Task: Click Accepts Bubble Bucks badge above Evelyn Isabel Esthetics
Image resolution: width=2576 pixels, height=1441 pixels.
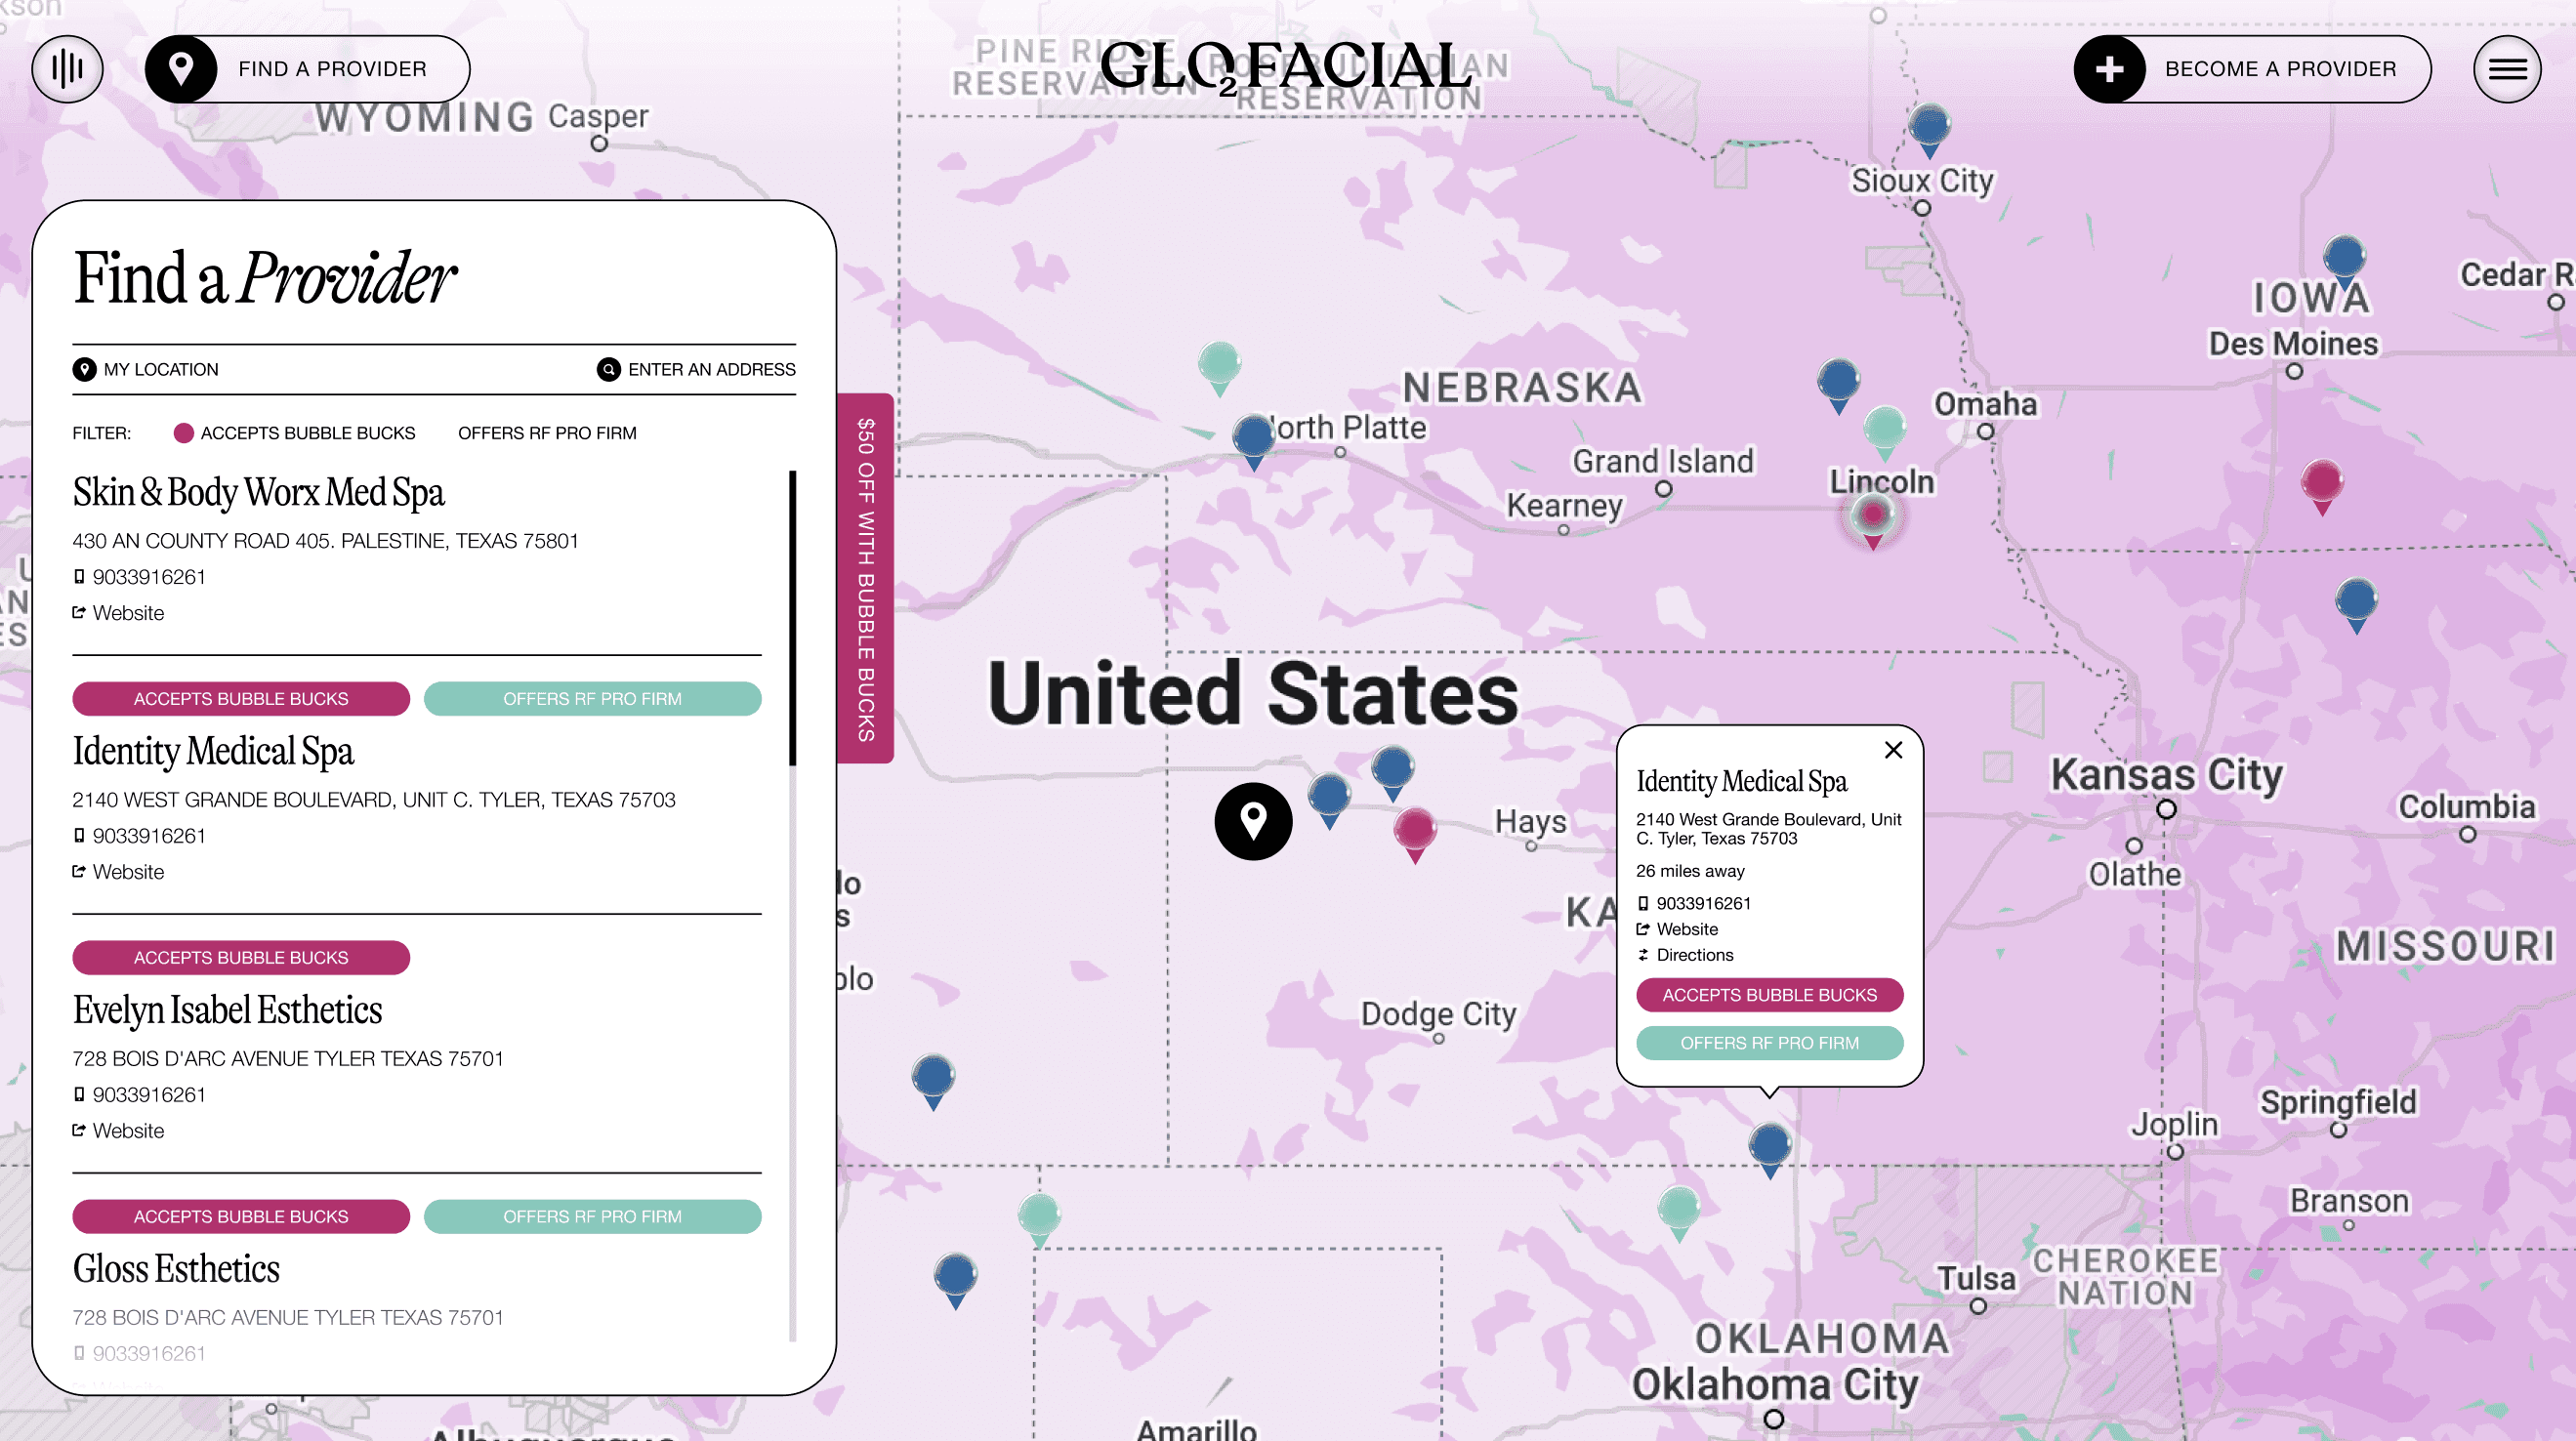Action: click(x=241, y=958)
